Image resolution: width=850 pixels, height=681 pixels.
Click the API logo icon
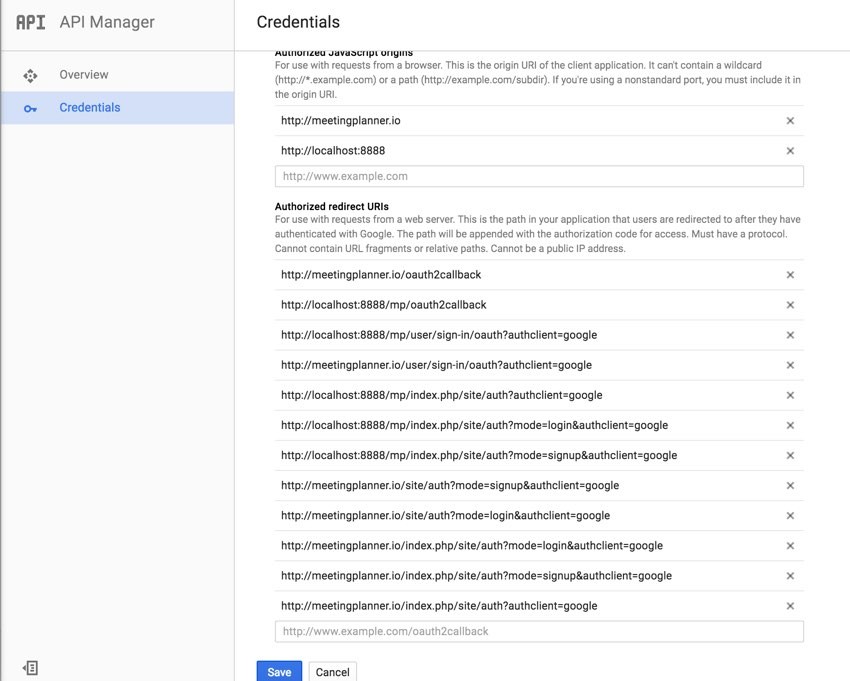pos(31,22)
